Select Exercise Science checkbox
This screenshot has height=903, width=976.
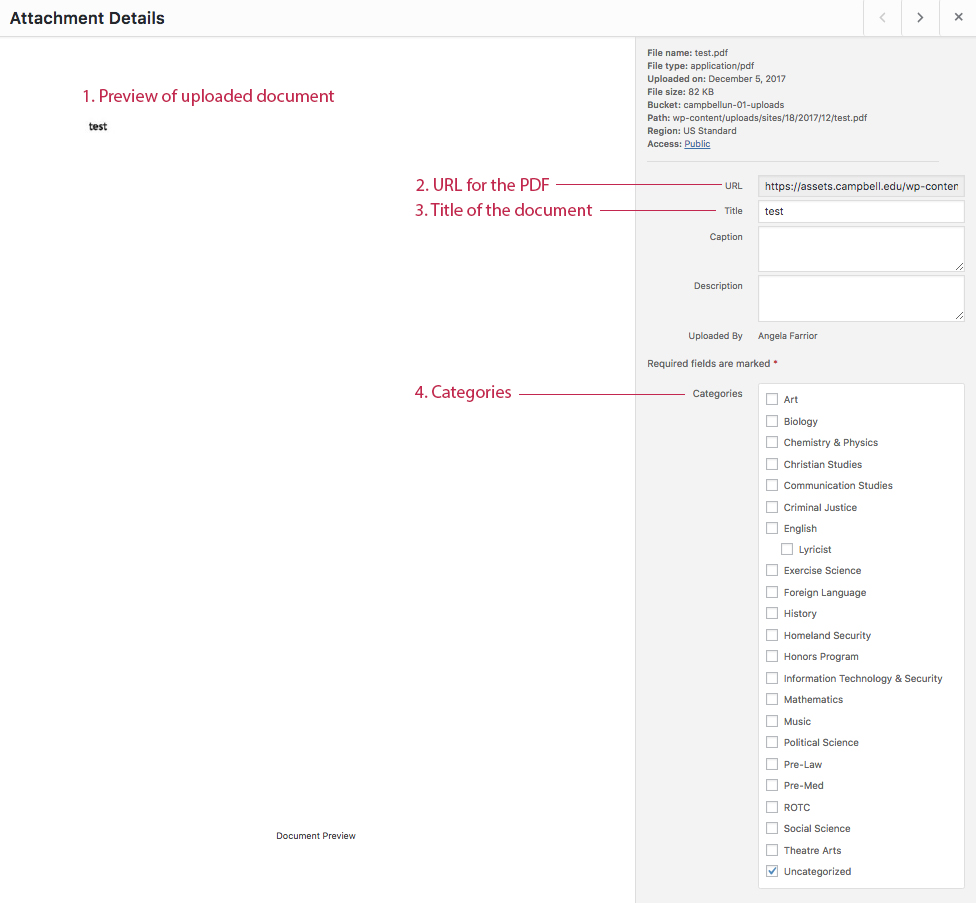click(x=772, y=571)
